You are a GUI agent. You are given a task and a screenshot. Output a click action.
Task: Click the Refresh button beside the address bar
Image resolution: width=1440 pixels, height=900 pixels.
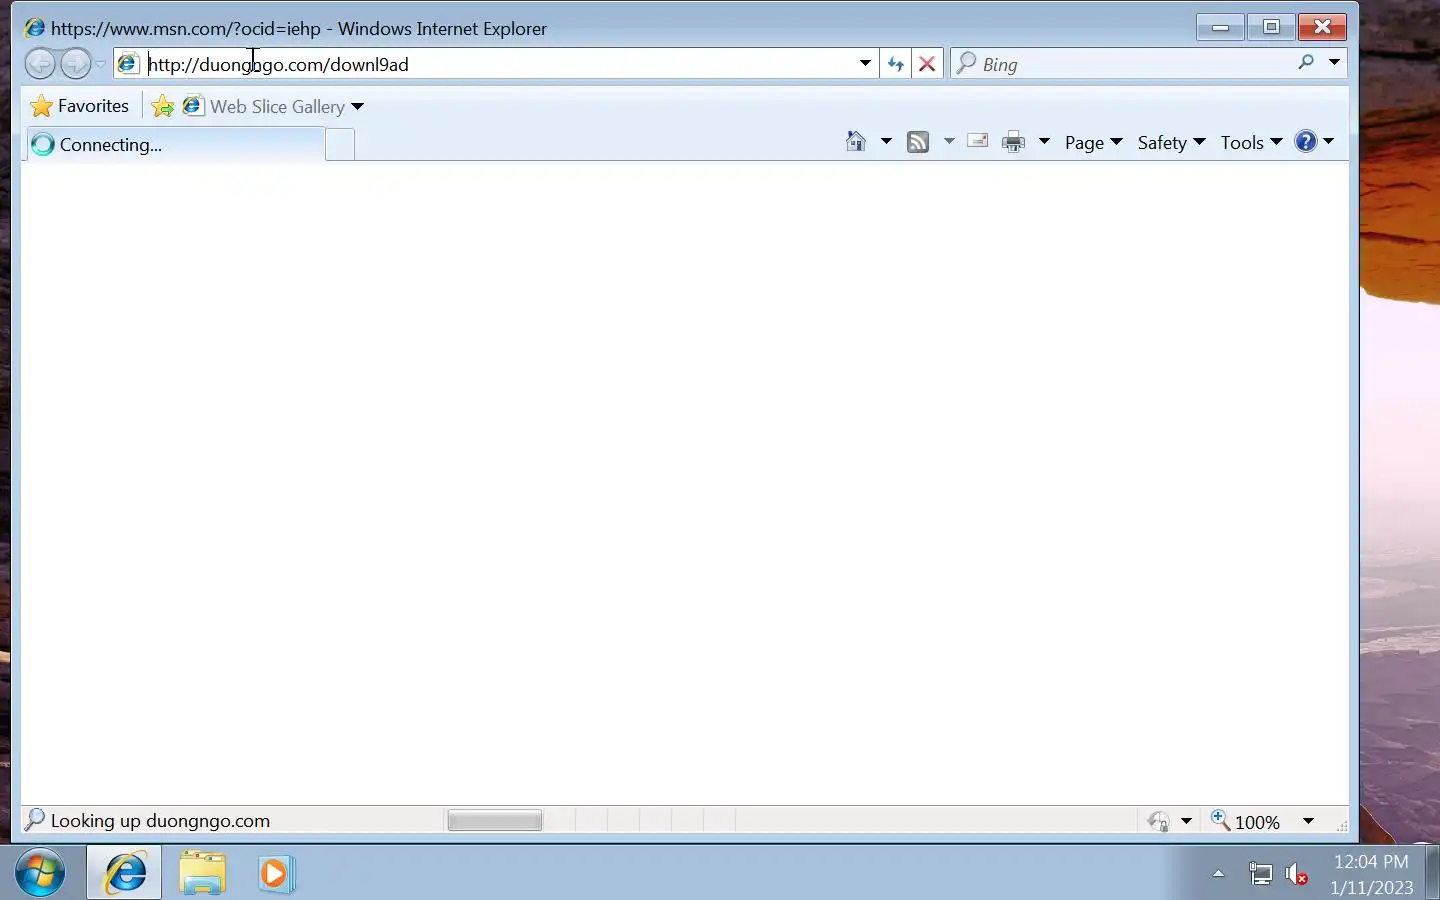(x=896, y=64)
